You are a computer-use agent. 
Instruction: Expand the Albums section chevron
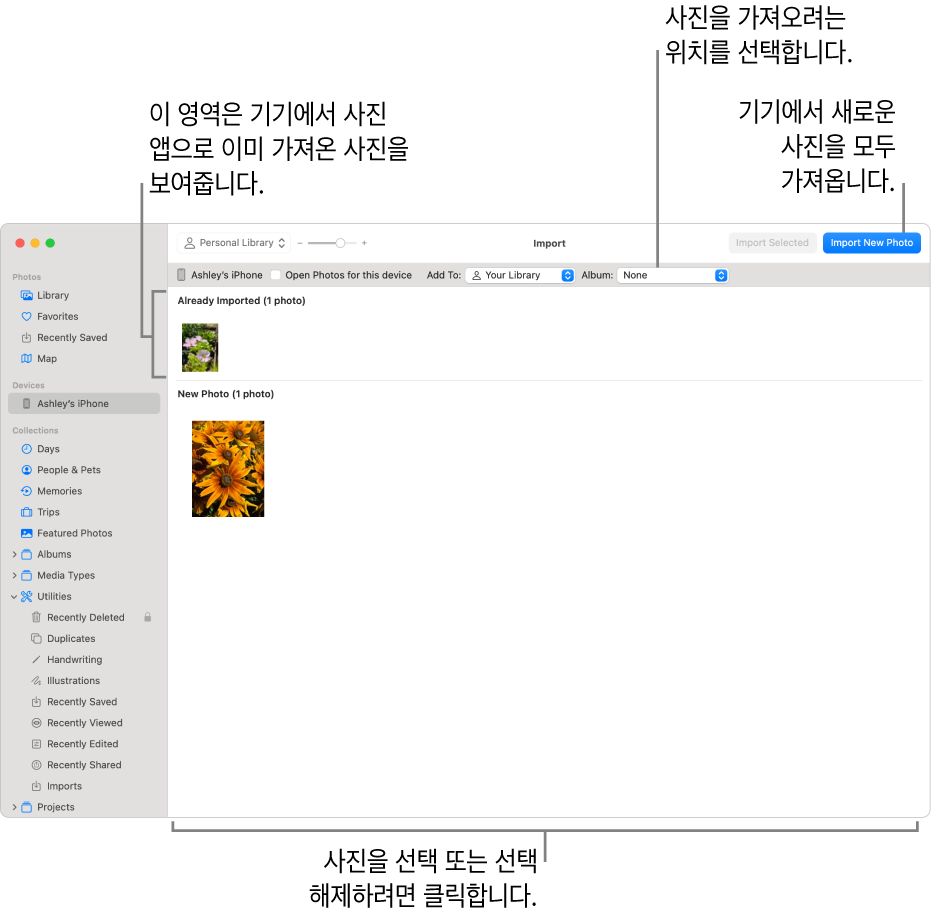point(14,555)
